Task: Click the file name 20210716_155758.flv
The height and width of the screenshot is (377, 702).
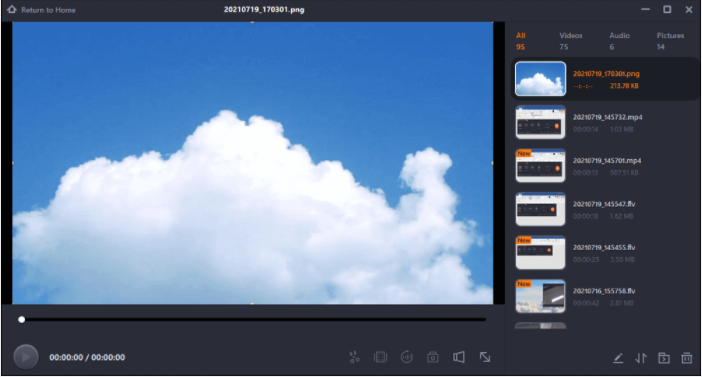Action: pyautogui.click(x=604, y=291)
